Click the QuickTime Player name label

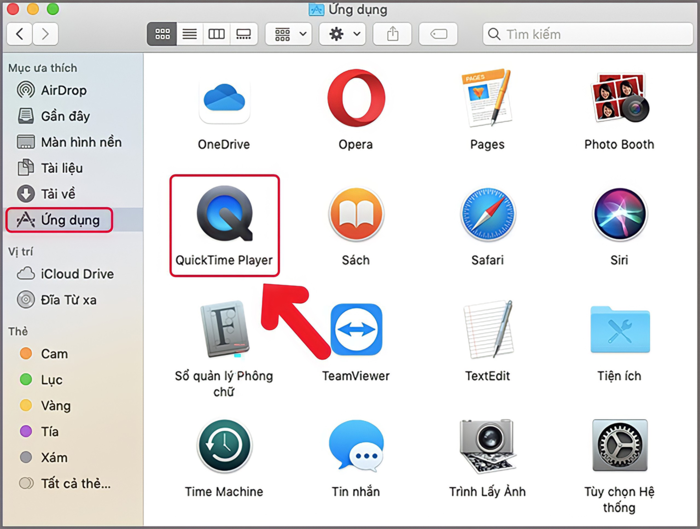point(224,260)
